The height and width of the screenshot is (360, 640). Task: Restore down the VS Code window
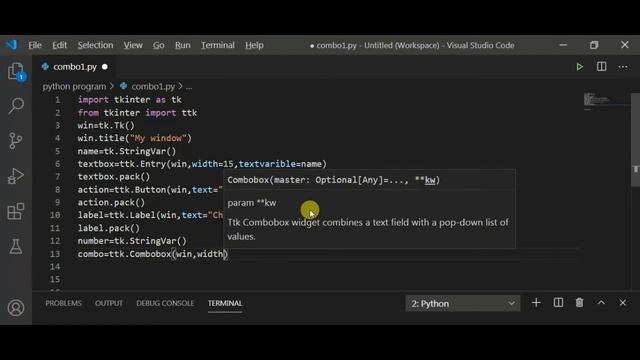(x=594, y=45)
